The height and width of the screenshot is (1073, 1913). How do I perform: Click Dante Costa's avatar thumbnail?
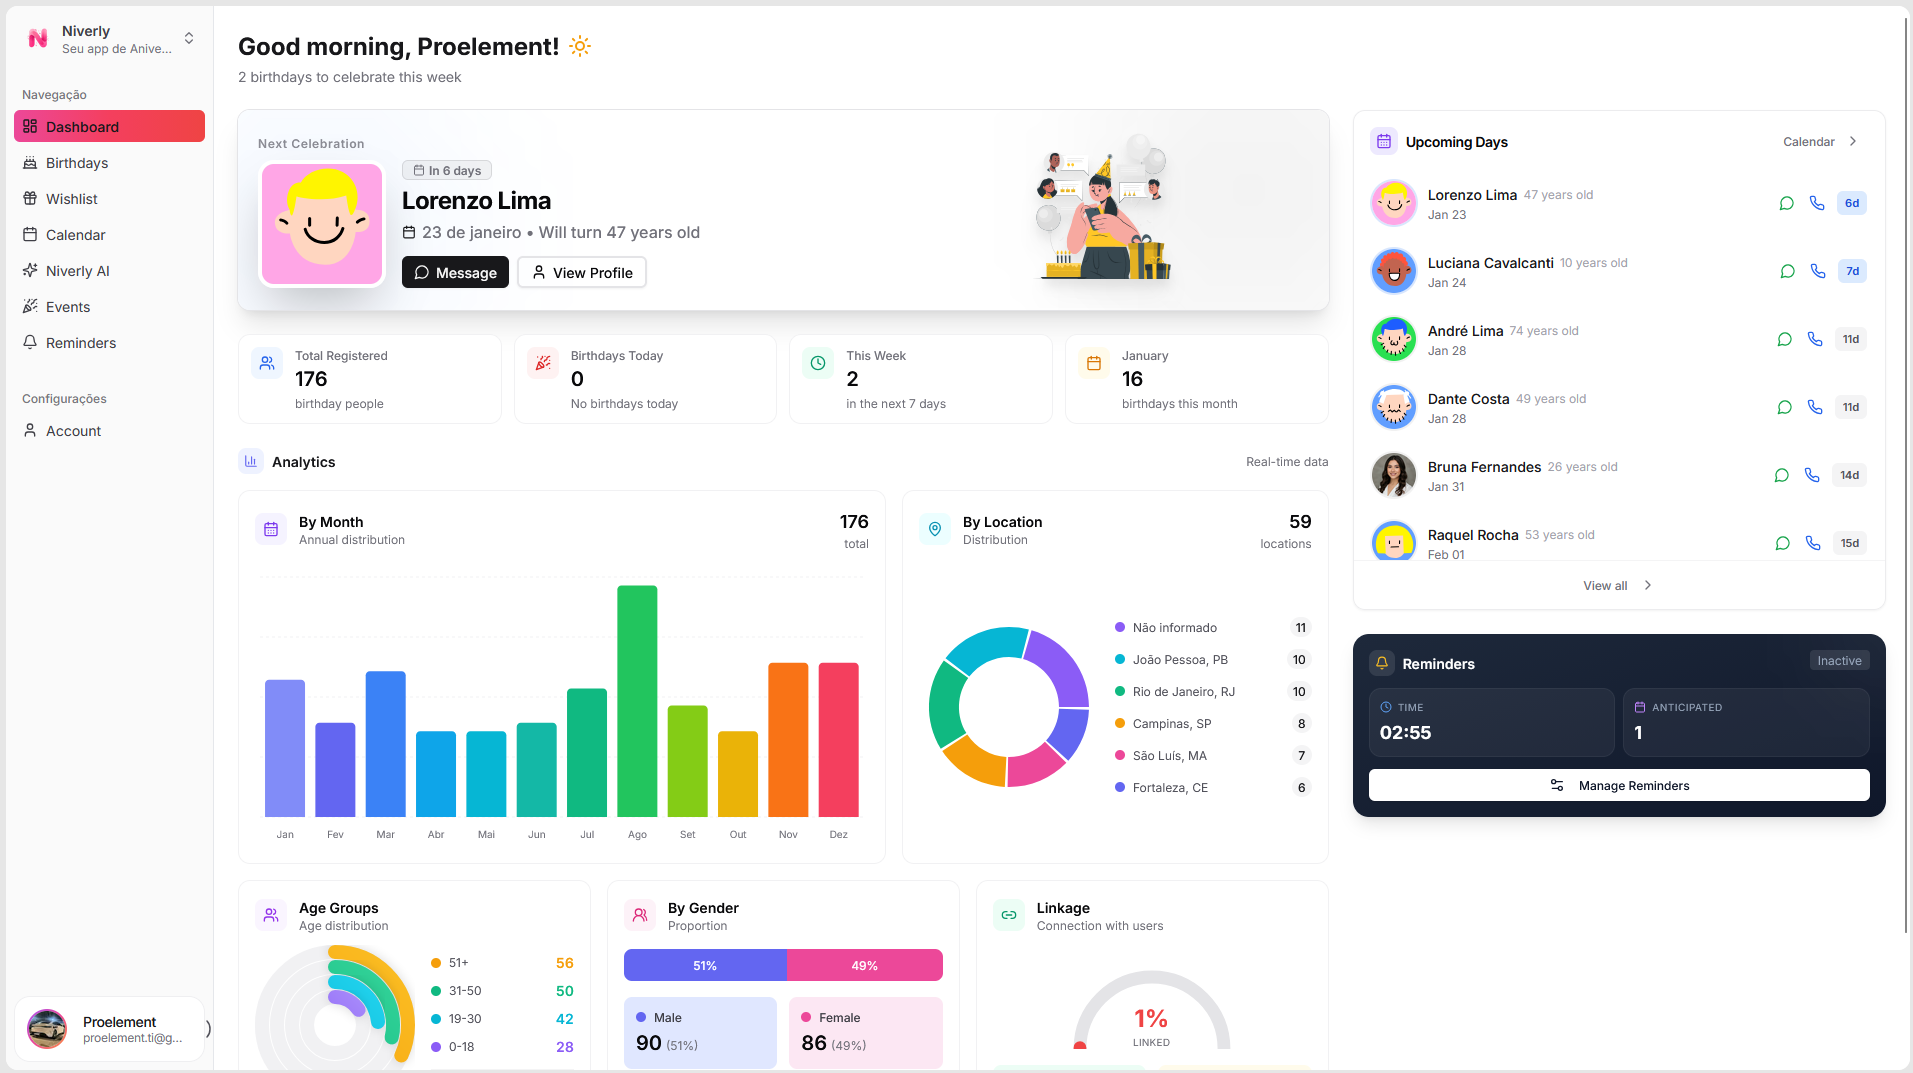(1393, 407)
